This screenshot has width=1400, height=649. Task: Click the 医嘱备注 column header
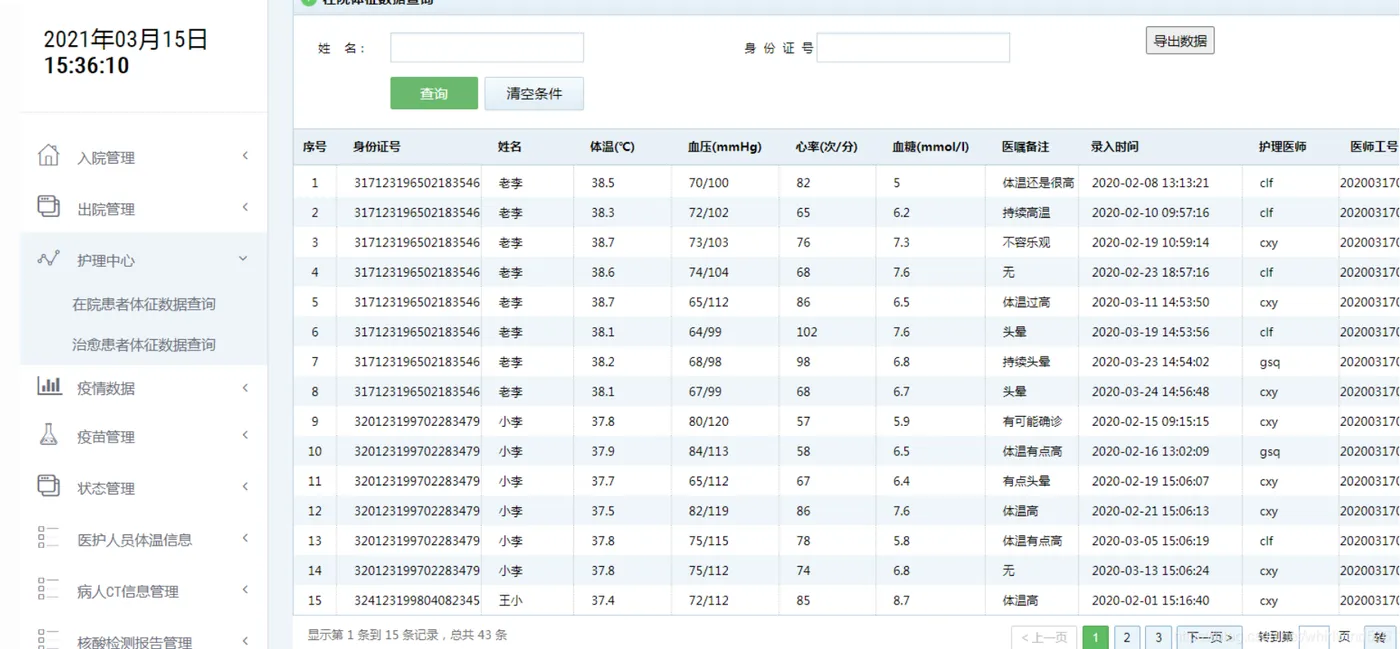click(1025, 147)
